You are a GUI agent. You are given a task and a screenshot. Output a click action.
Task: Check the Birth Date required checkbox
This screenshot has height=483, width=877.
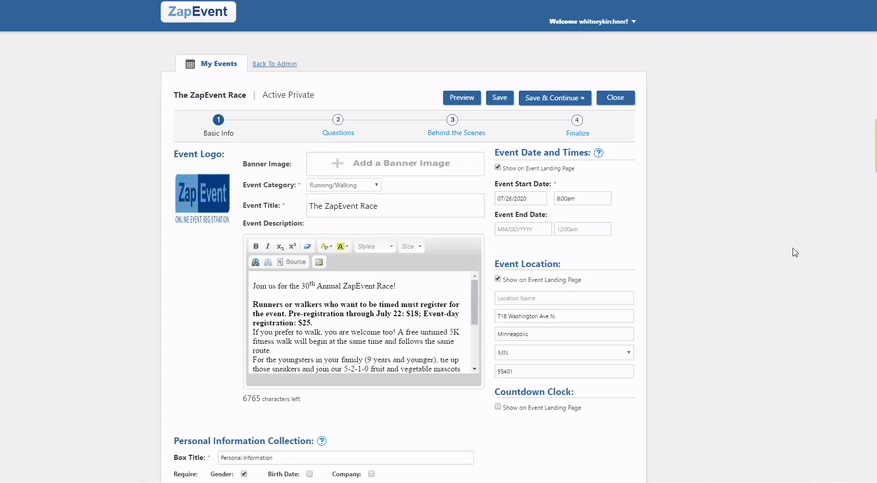click(x=309, y=474)
